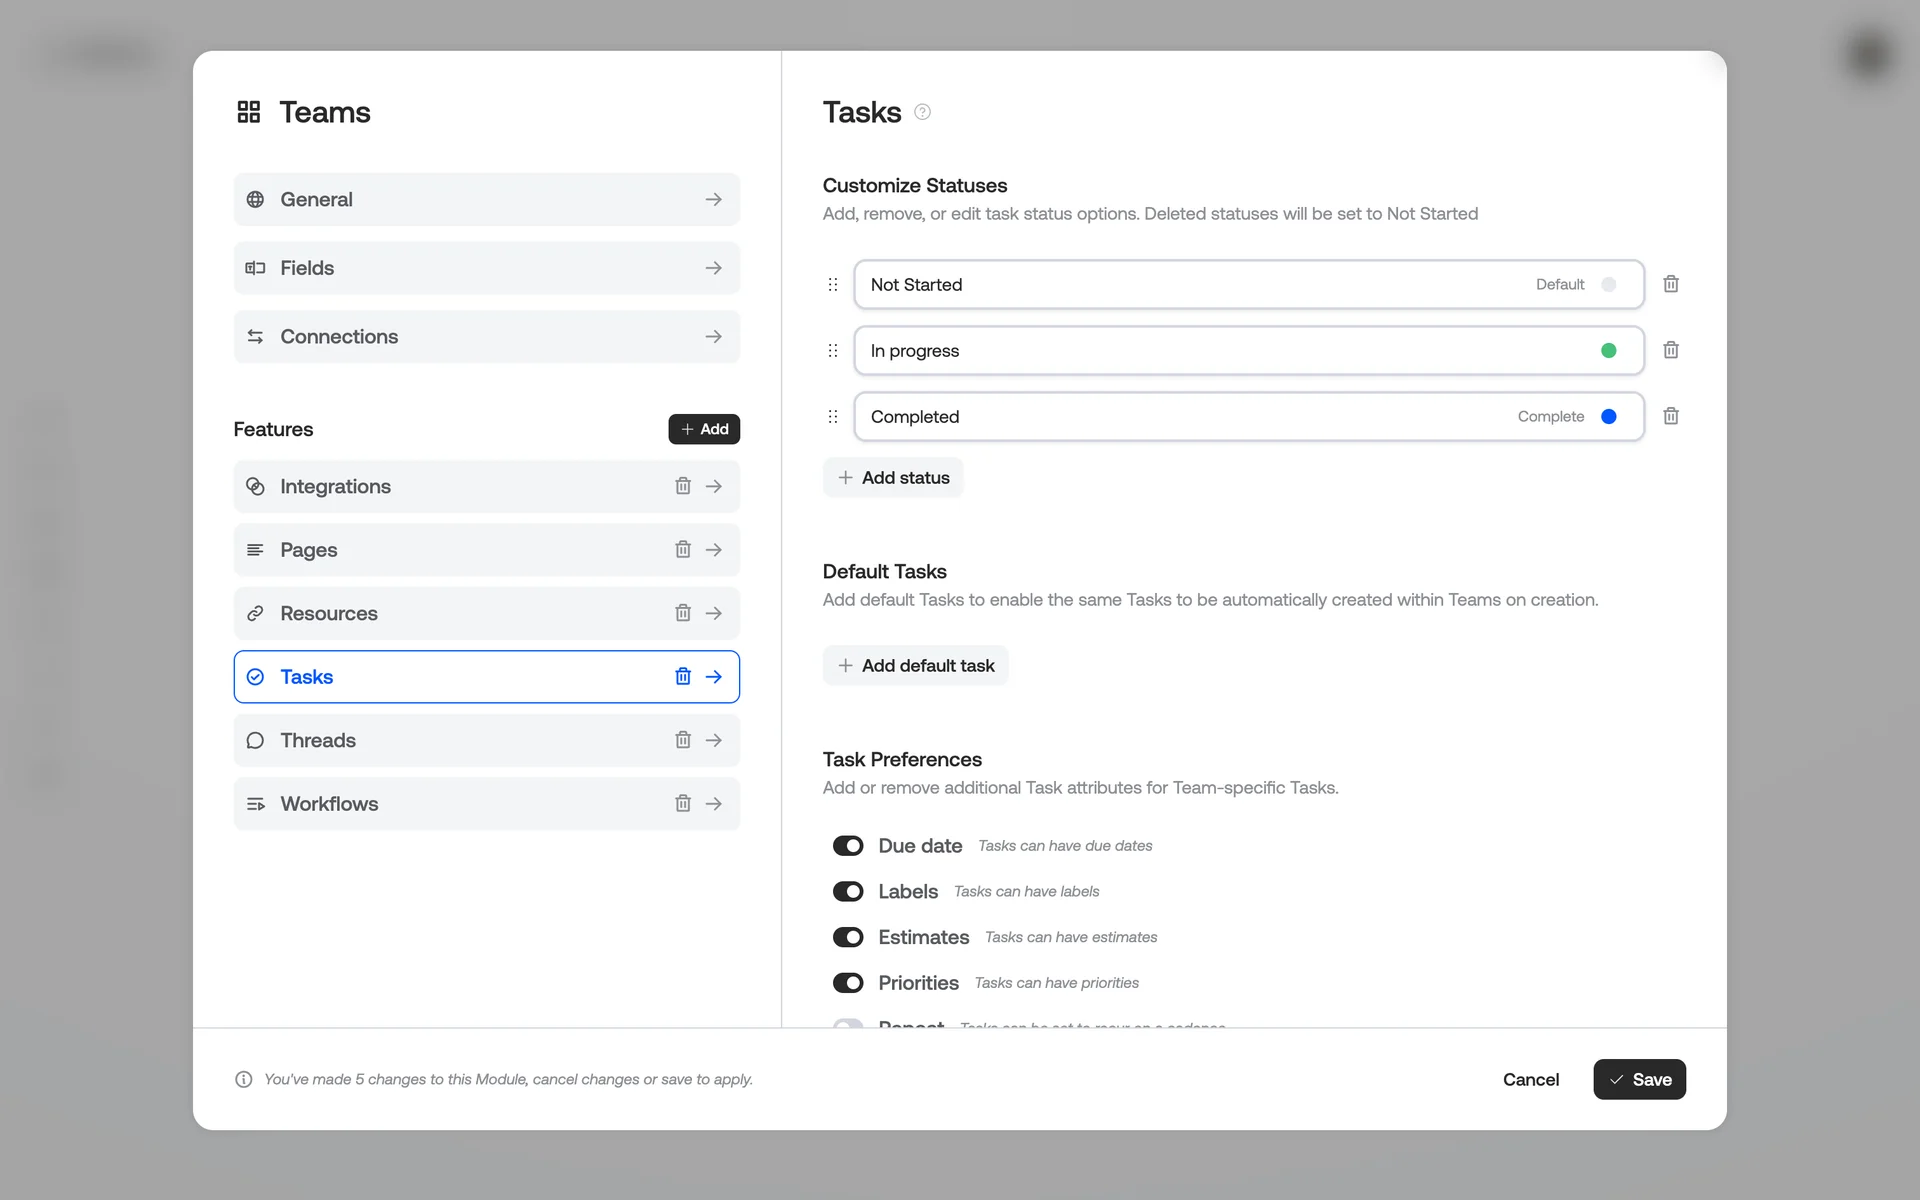Click trash icon next to Completed status
This screenshot has height=1200, width=1920.
click(1670, 416)
